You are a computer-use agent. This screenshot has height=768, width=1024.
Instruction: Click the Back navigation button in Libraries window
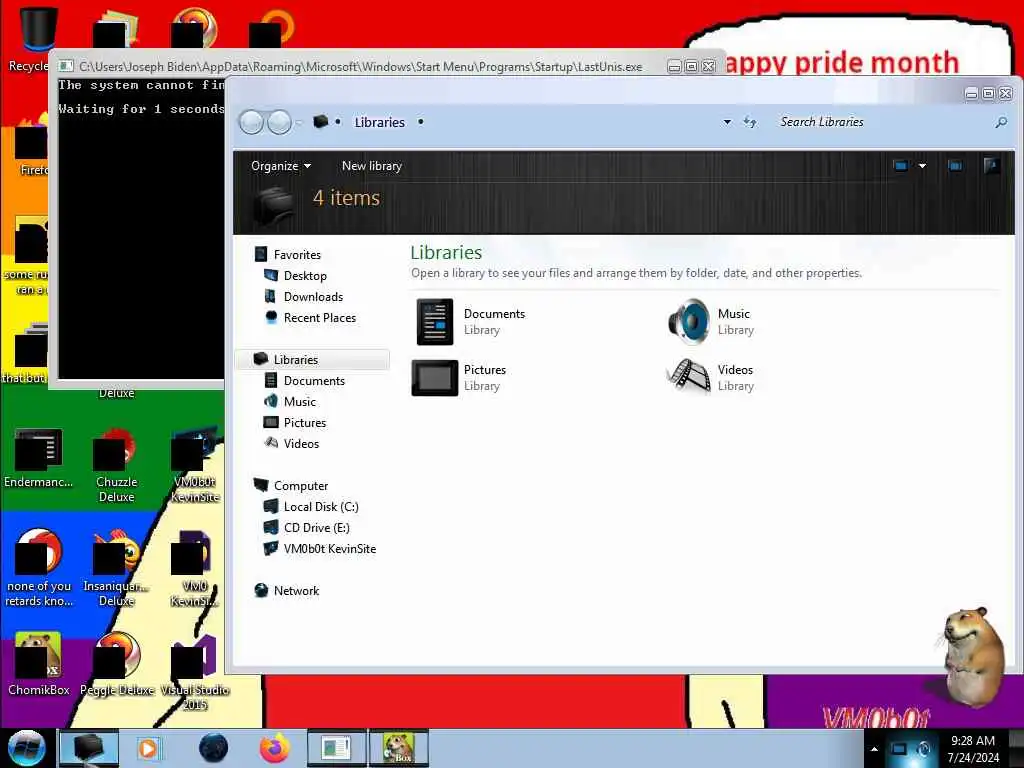(x=251, y=122)
